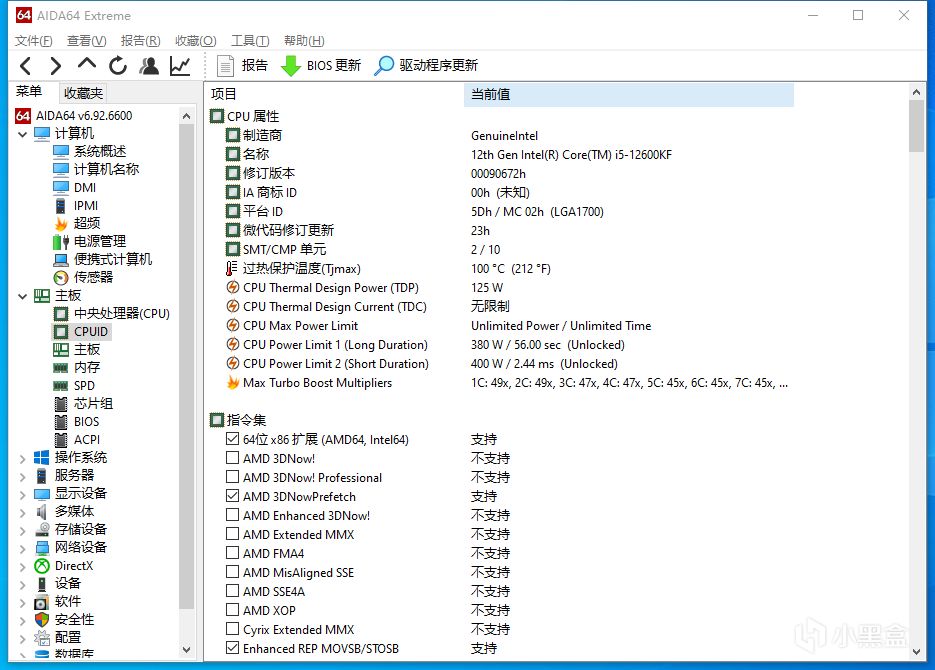935x670 pixels.
Task: Select 系统概述 in the tree
Action: [89, 151]
